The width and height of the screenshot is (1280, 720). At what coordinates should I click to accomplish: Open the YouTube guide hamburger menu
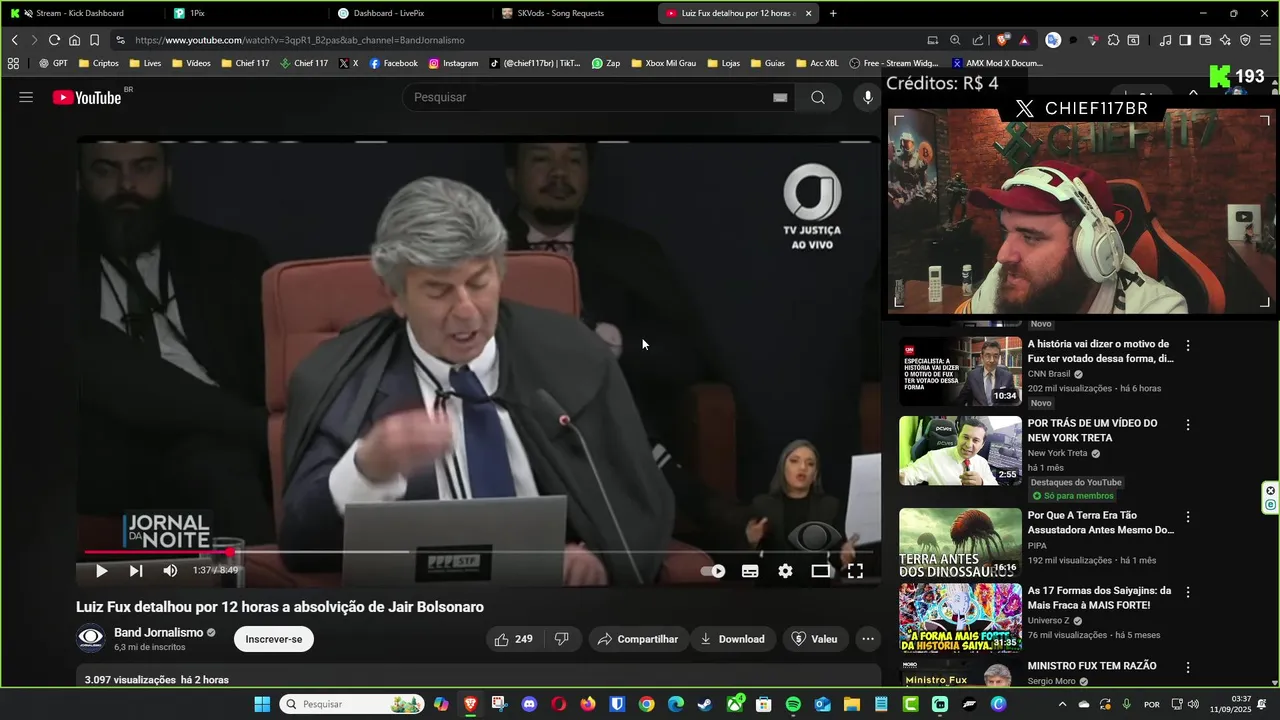click(26, 97)
